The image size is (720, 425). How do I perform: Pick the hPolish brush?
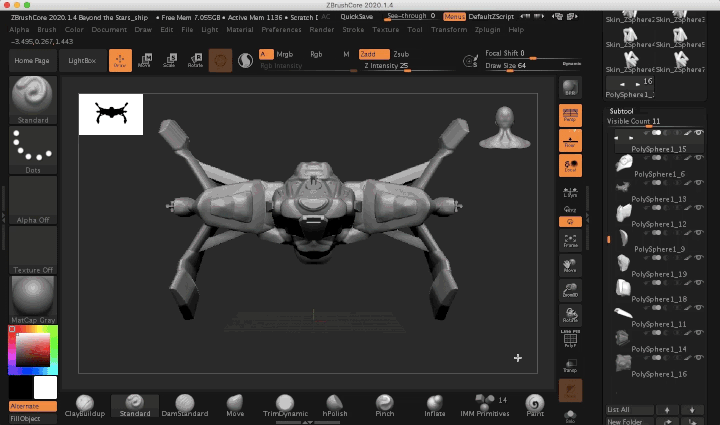[334, 404]
